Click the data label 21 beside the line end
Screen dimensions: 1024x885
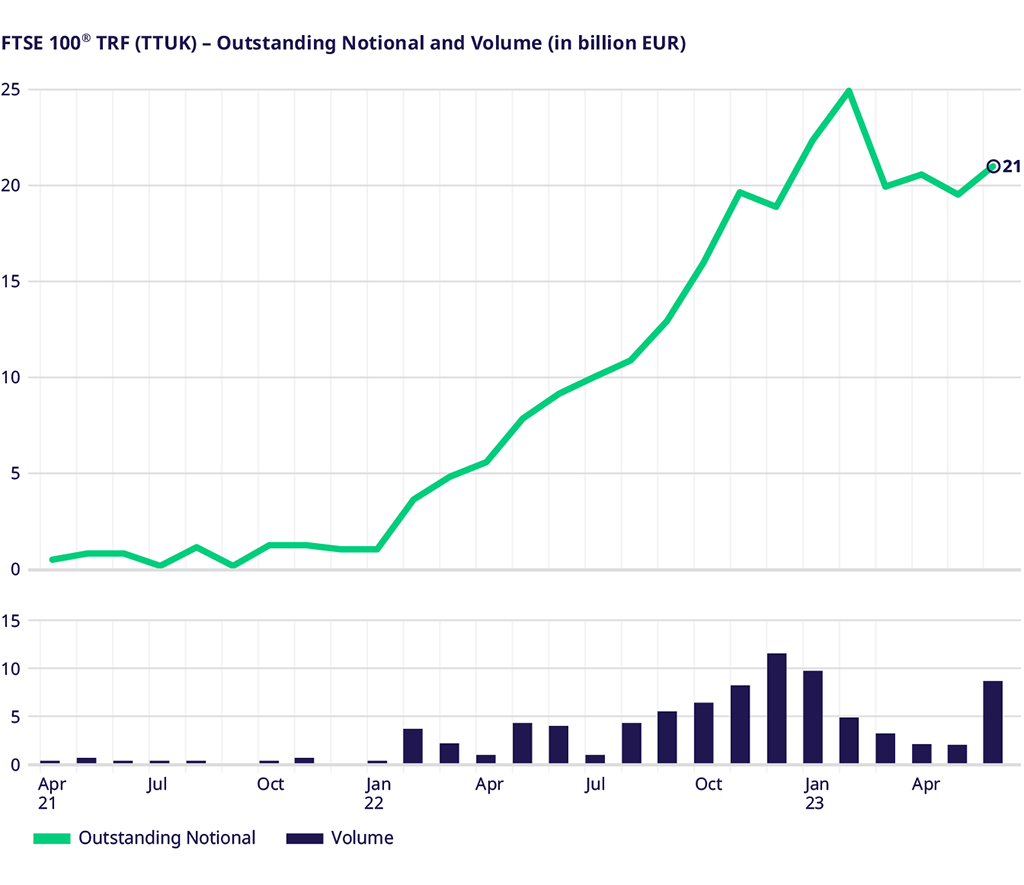(x=1011, y=166)
